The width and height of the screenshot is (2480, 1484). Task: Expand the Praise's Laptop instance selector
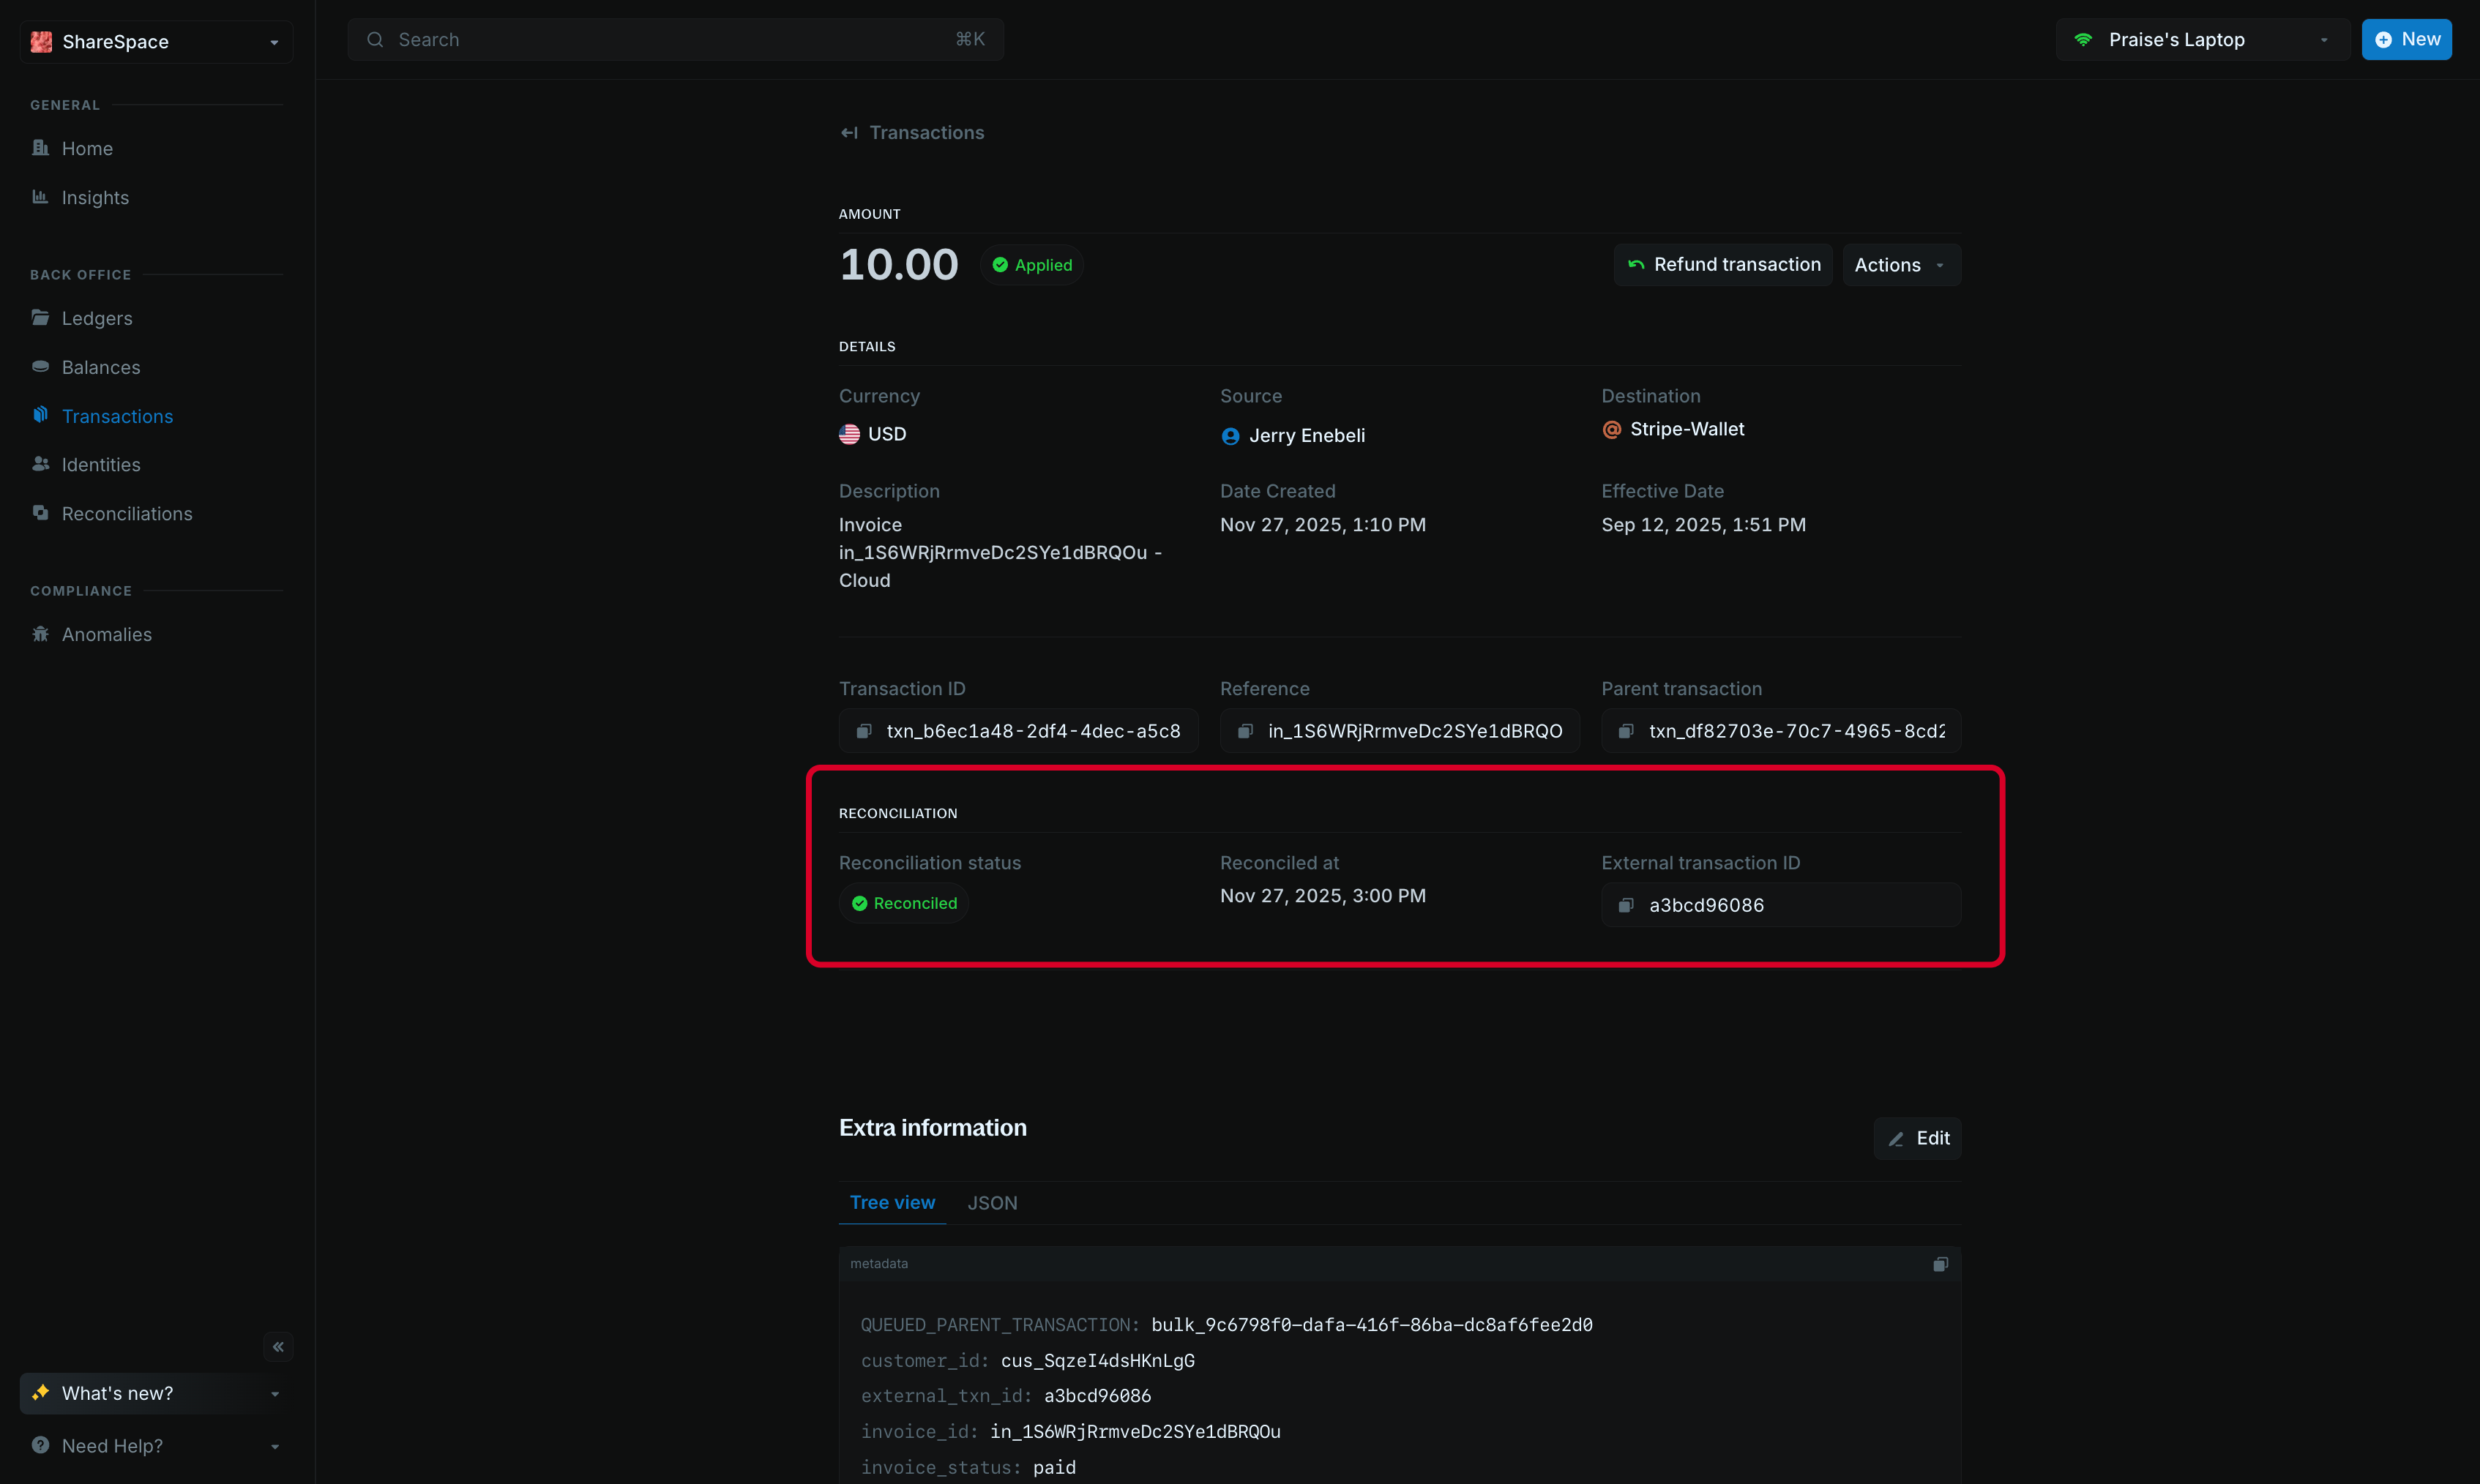pyautogui.click(x=2202, y=40)
